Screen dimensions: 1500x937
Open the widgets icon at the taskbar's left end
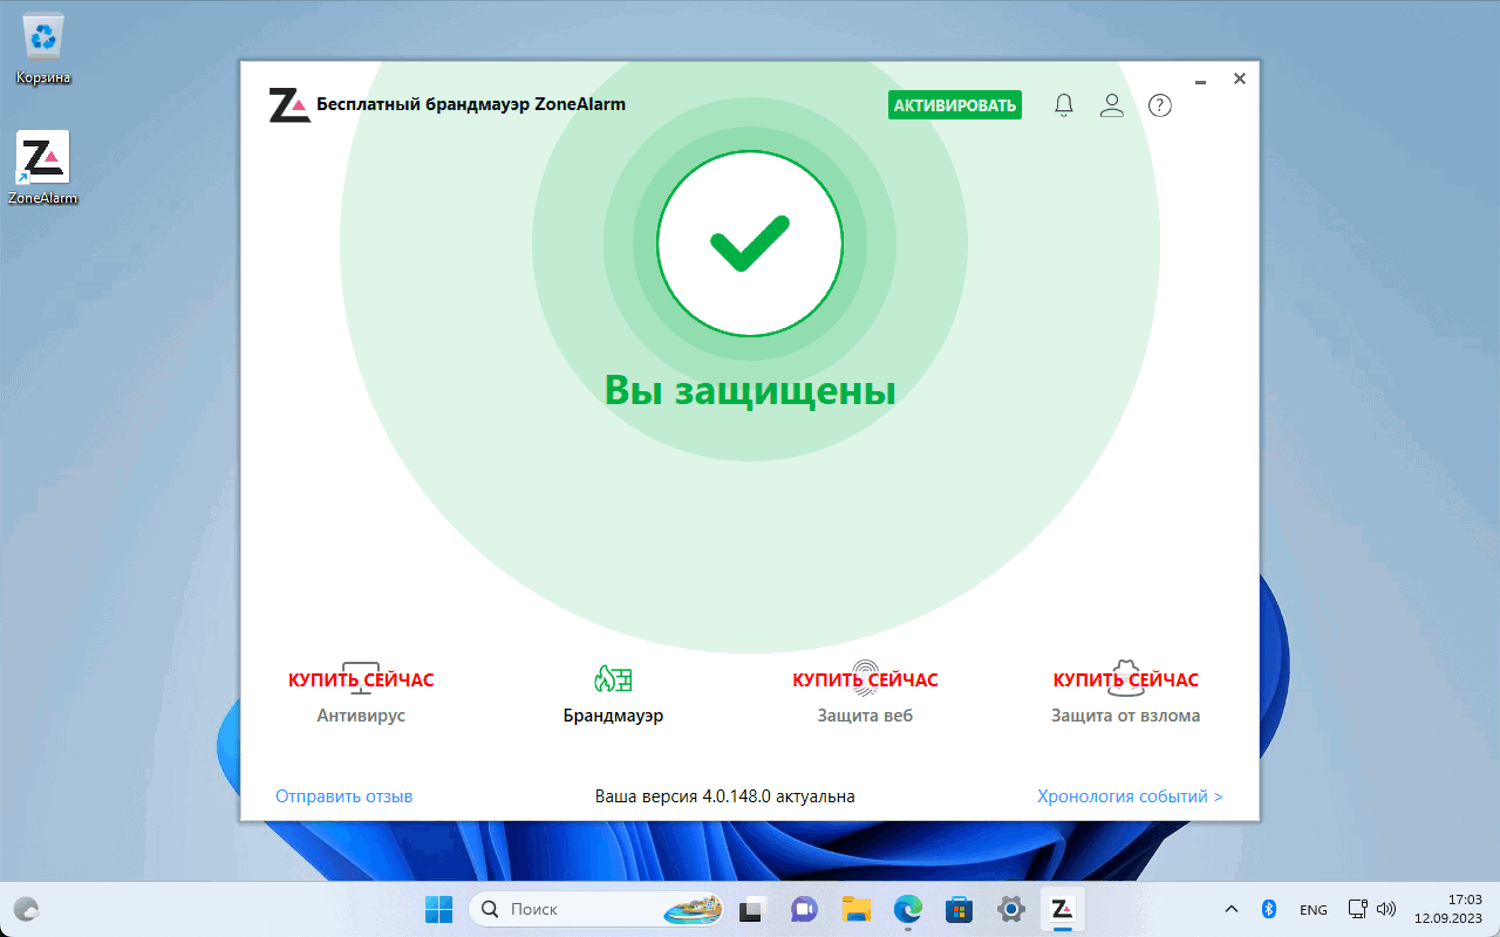(x=27, y=909)
